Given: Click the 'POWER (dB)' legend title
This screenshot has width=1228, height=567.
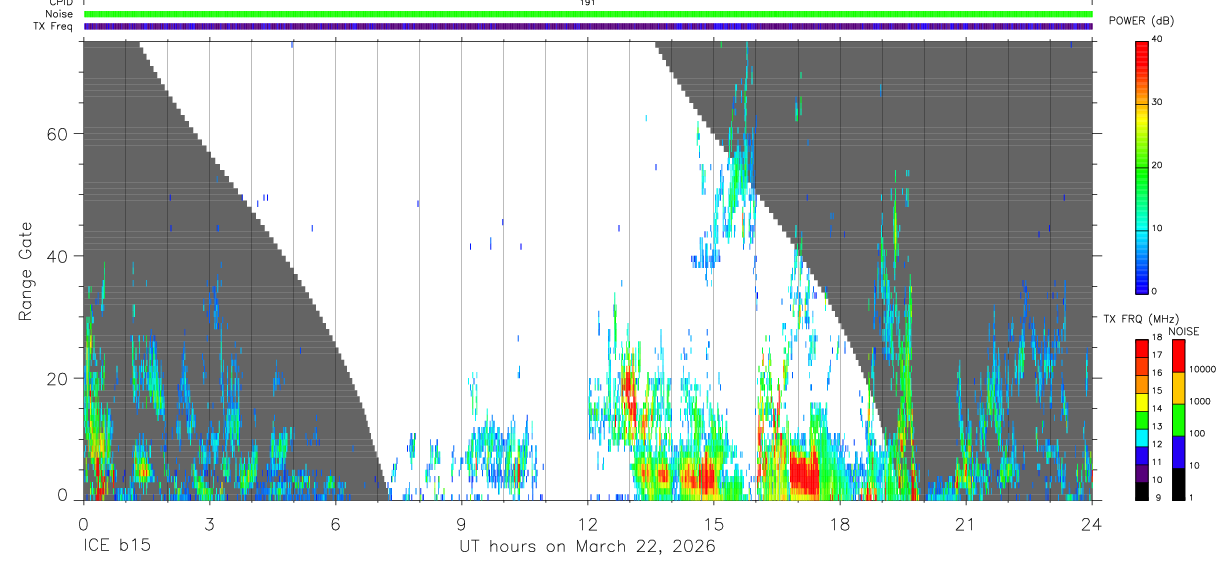Looking at the screenshot, I should point(1143,20).
